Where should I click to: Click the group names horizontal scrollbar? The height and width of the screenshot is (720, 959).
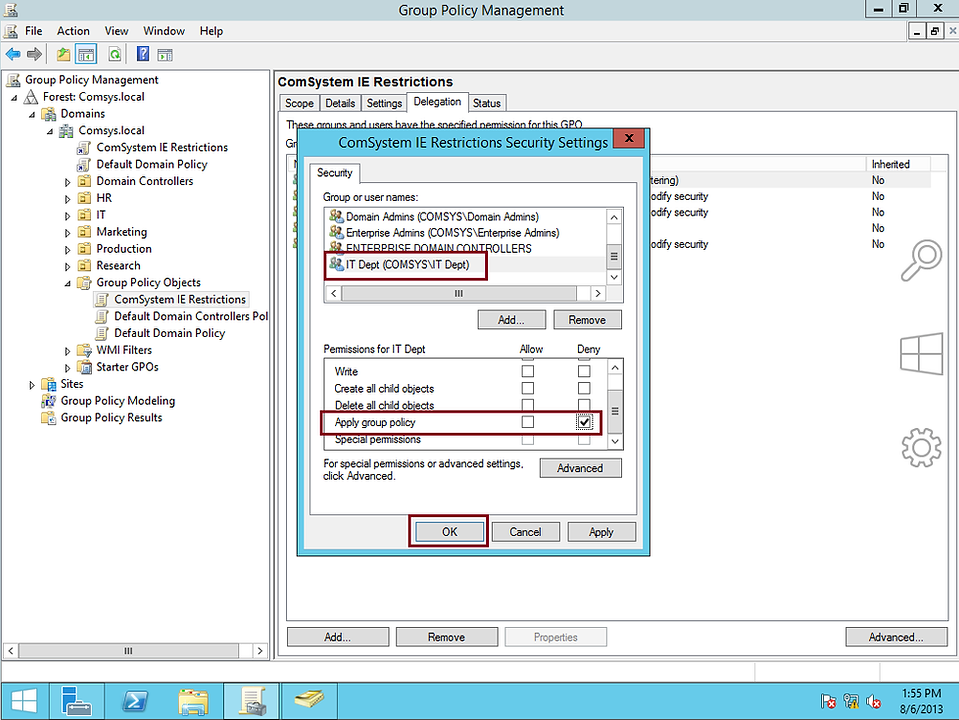[465, 294]
